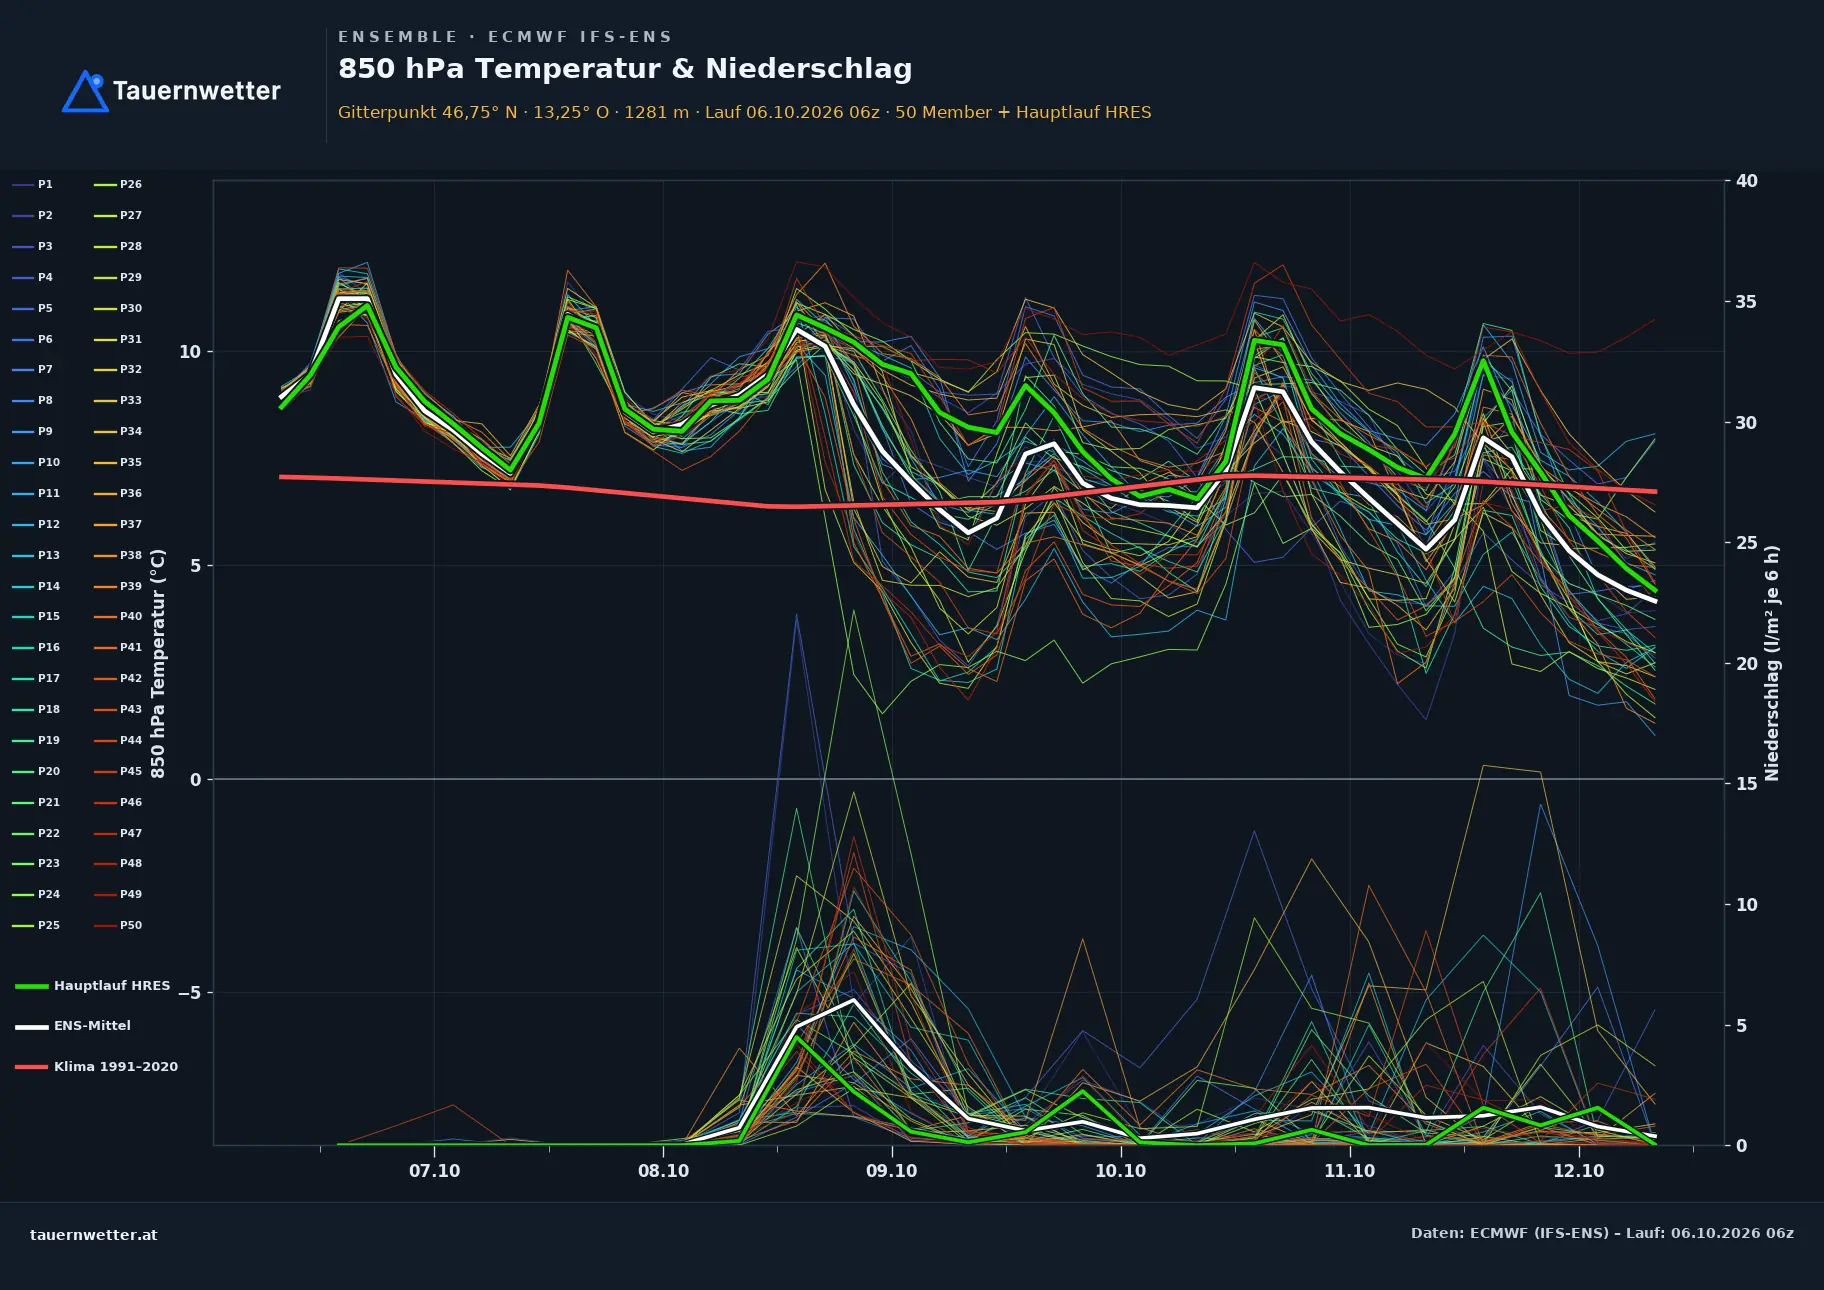This screenshot has height=1290, width=1824.
Task: Click the 09.10 date axis label
Action: 892,1171
